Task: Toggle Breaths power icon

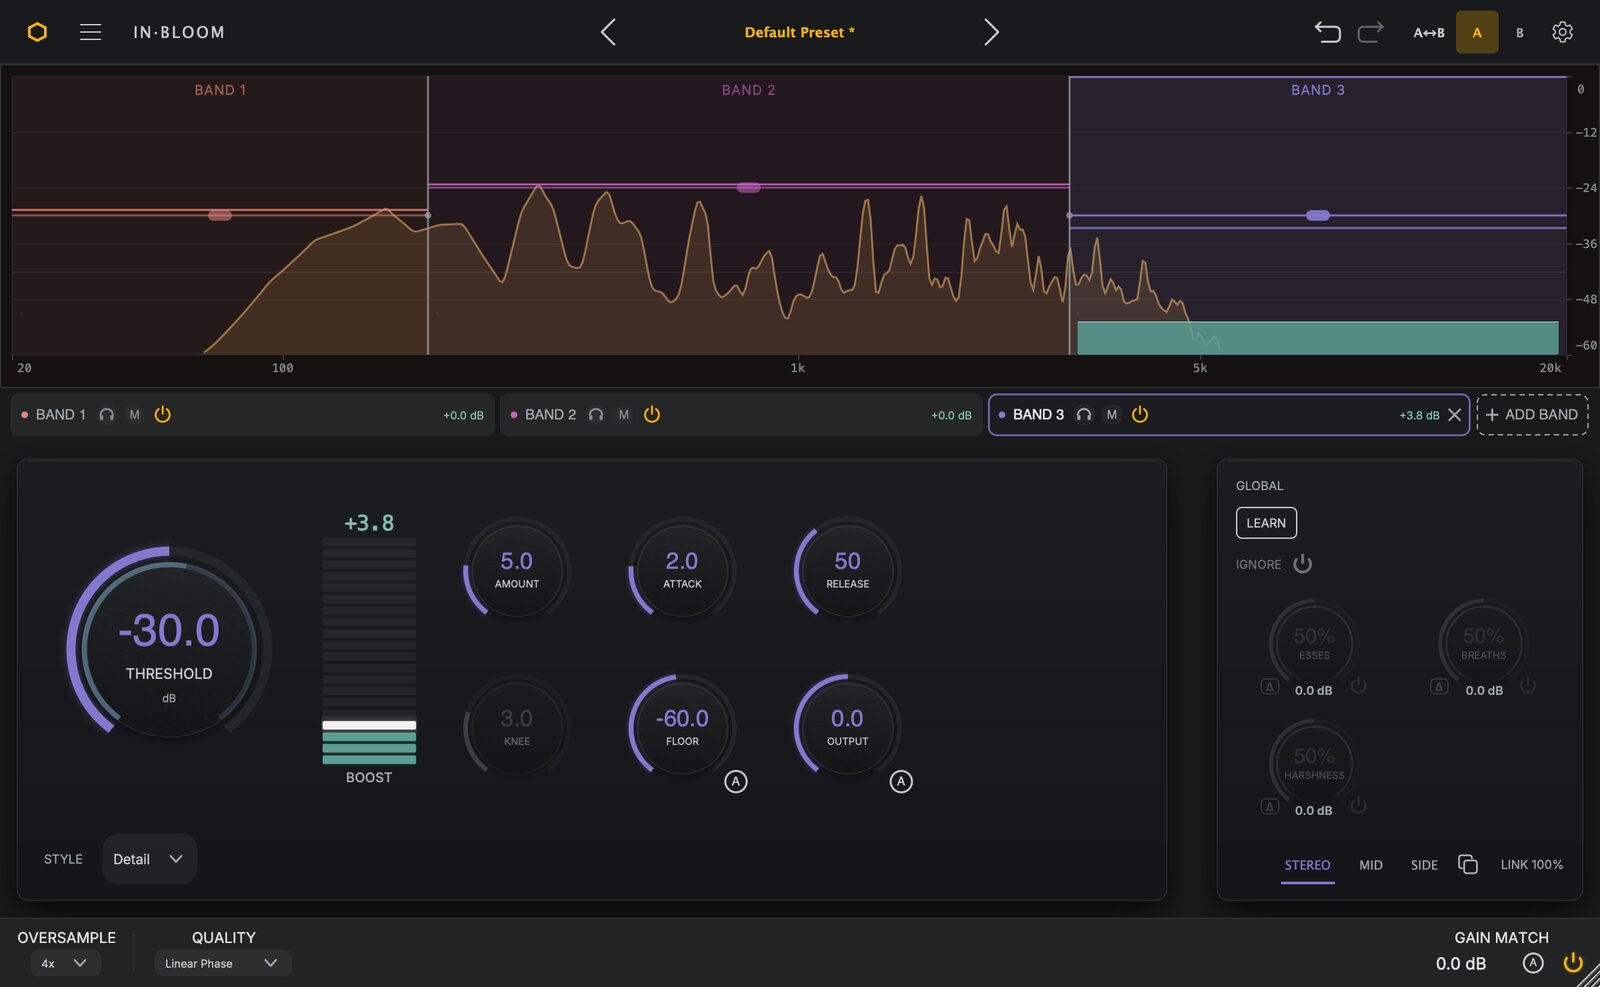Action: coord(1528,686)
